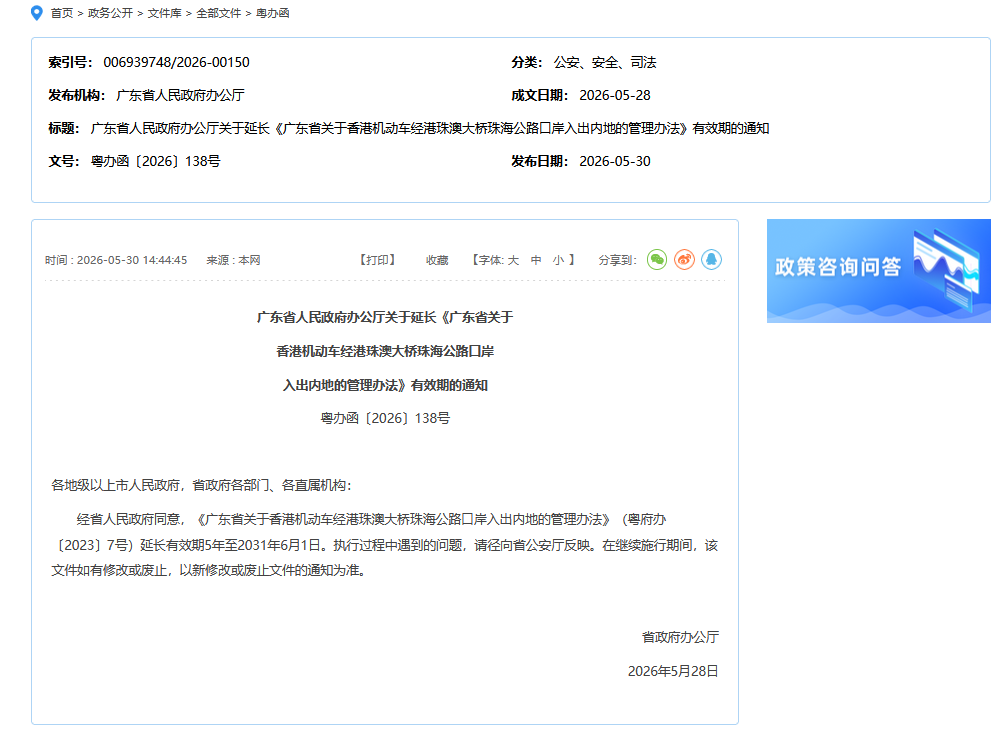The width and height of the screenshot is (995, 735).
Task: Share to Weibo via orange icon
Action: click(684, 260)
